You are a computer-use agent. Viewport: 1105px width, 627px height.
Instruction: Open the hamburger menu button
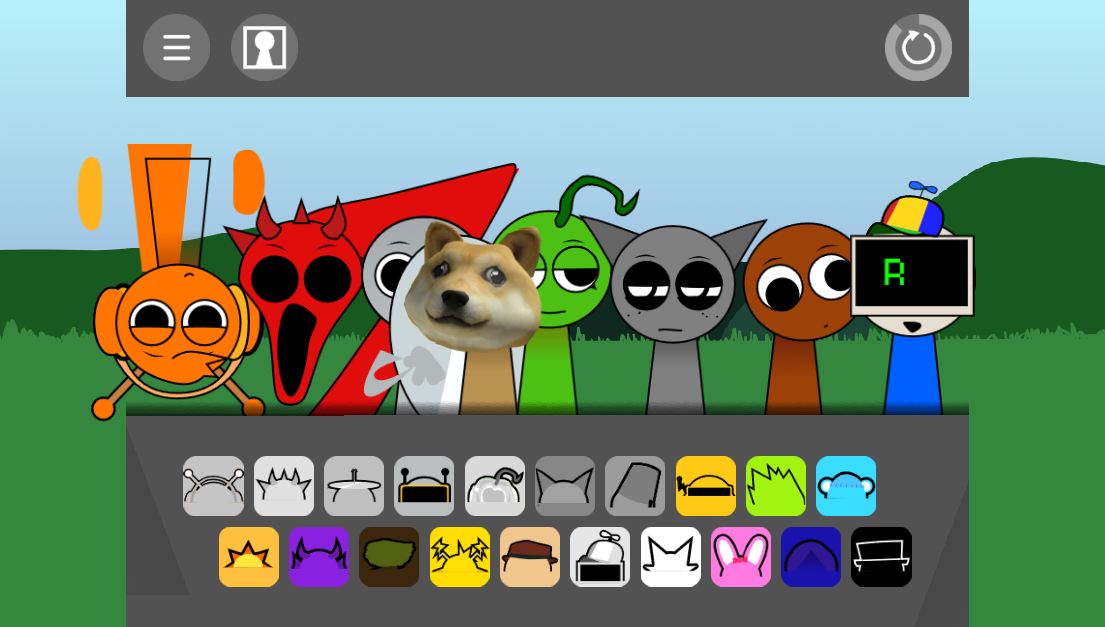[x=176, y=48]
